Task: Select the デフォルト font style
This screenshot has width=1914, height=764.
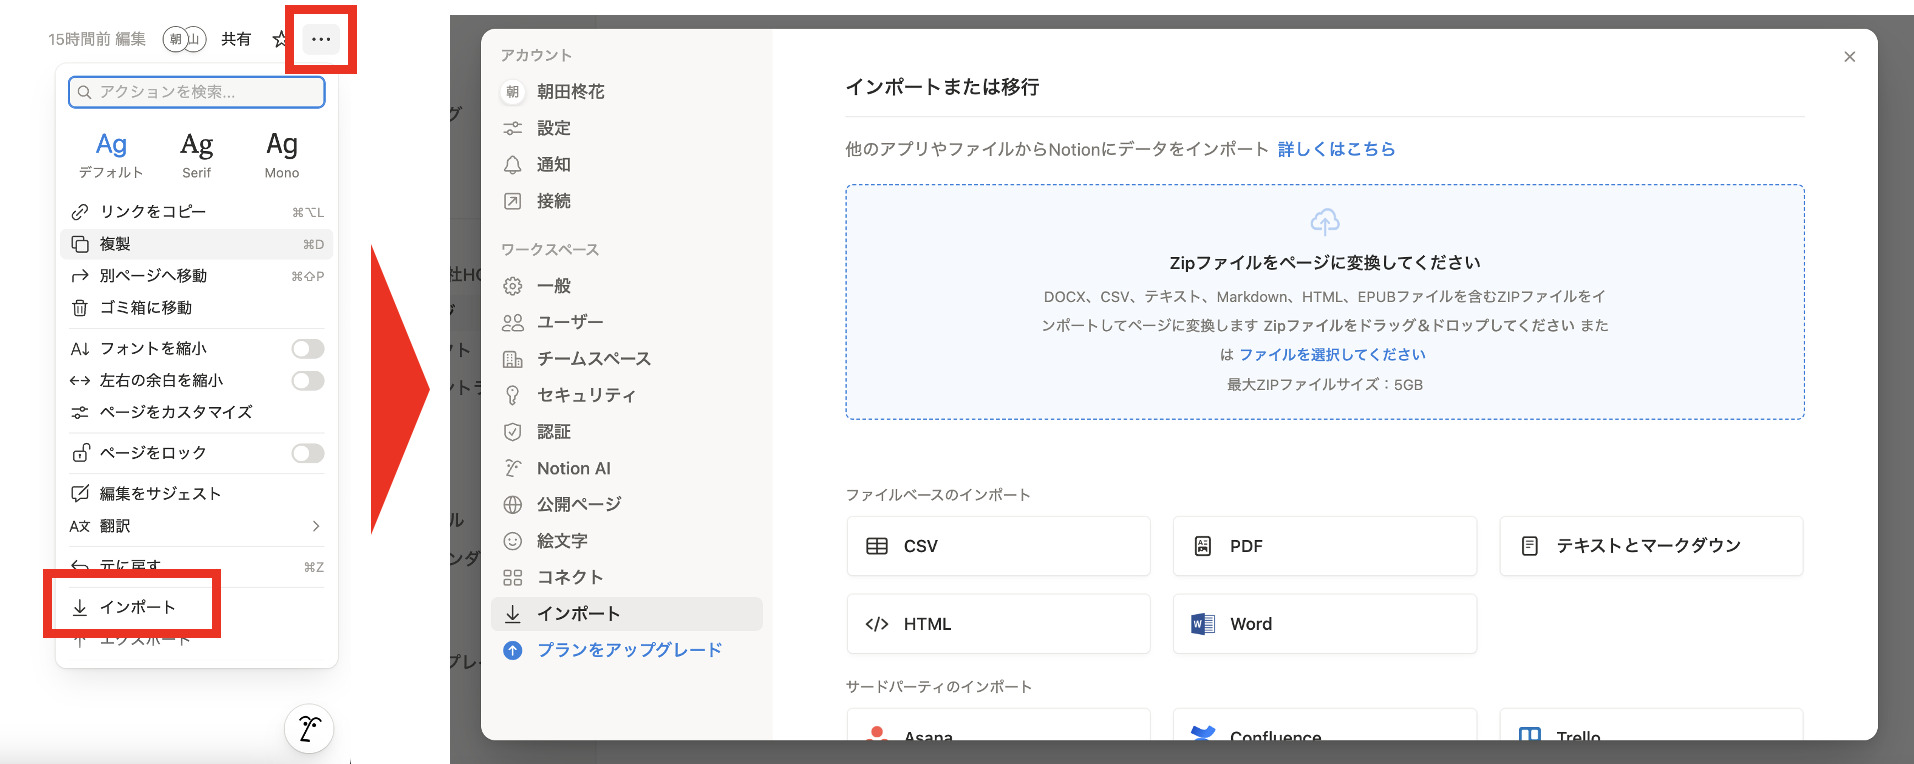Action: [x=111, y=155]
